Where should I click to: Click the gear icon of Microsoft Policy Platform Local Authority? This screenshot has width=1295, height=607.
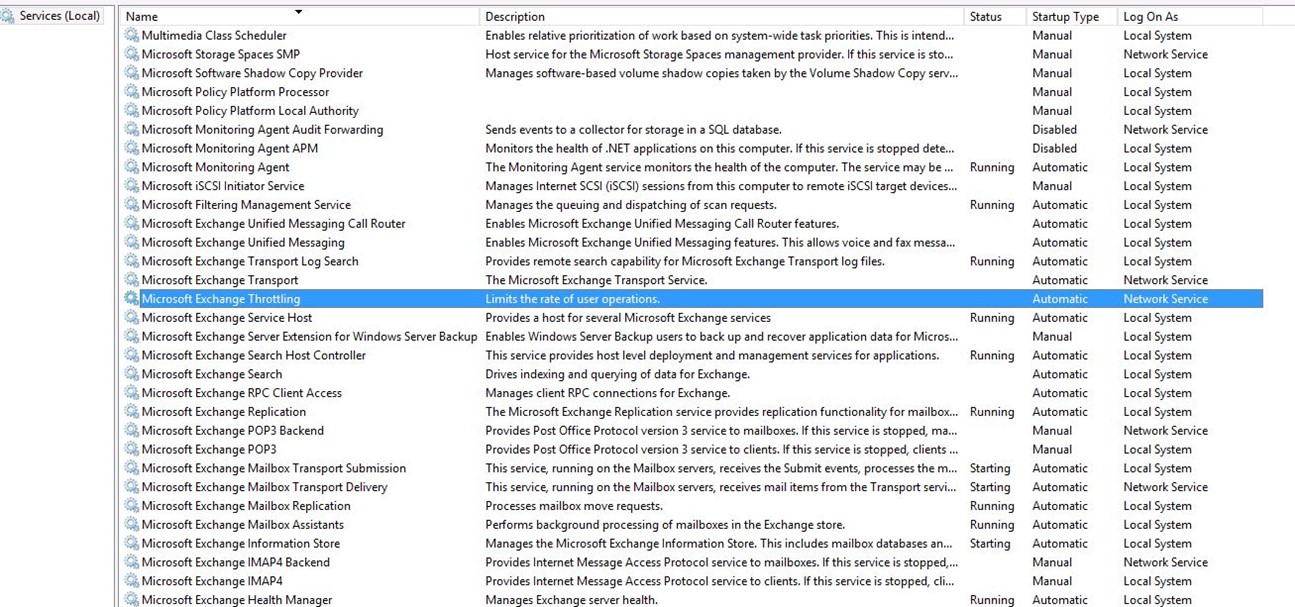[x=132, y=110]
